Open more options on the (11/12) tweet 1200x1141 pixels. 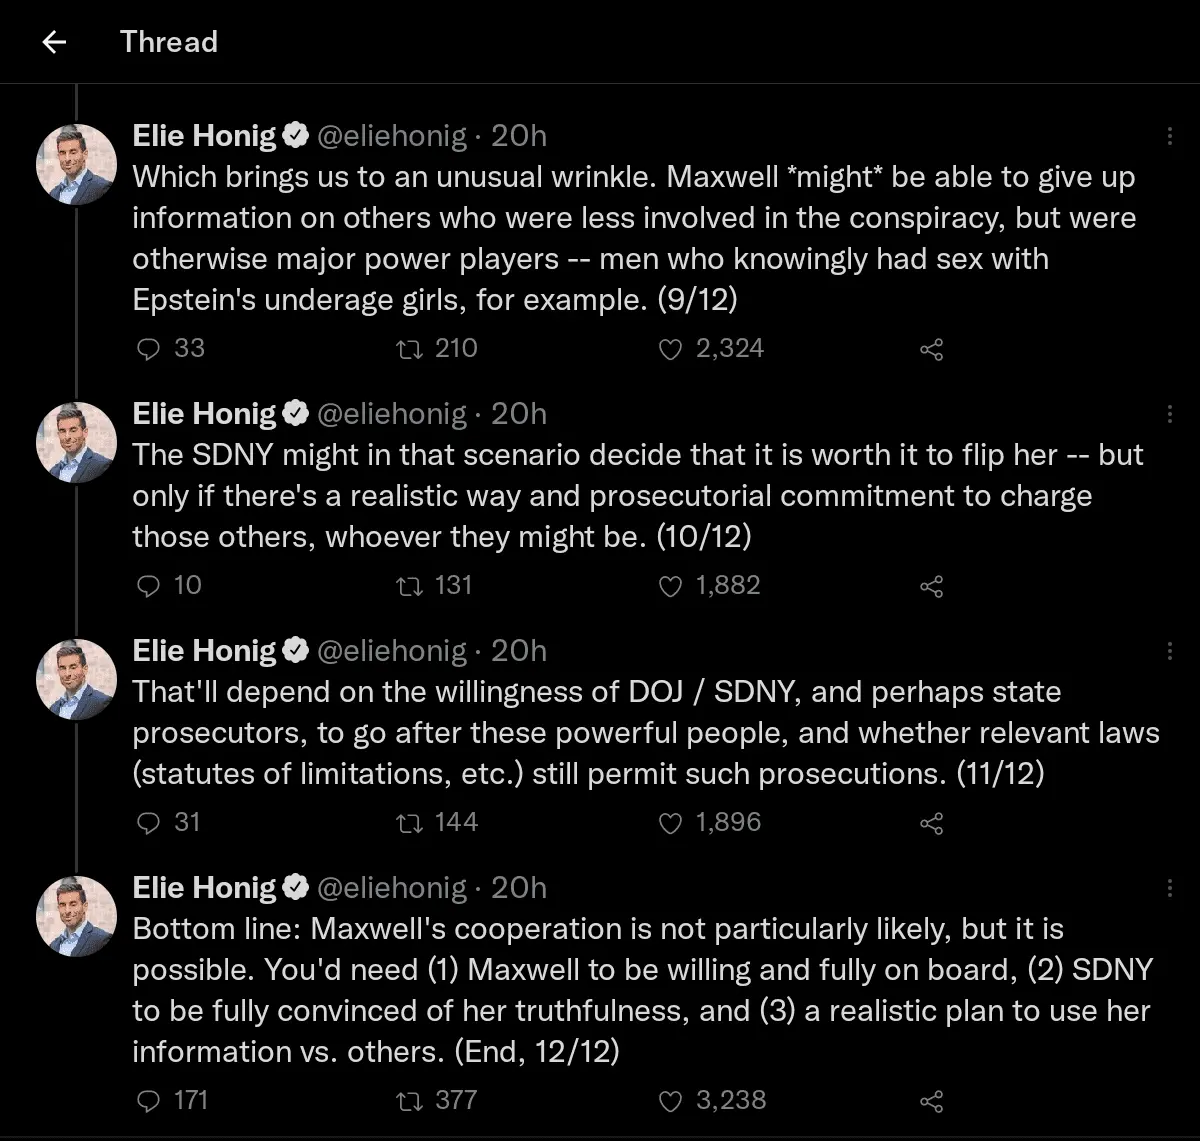[1169, 651]
